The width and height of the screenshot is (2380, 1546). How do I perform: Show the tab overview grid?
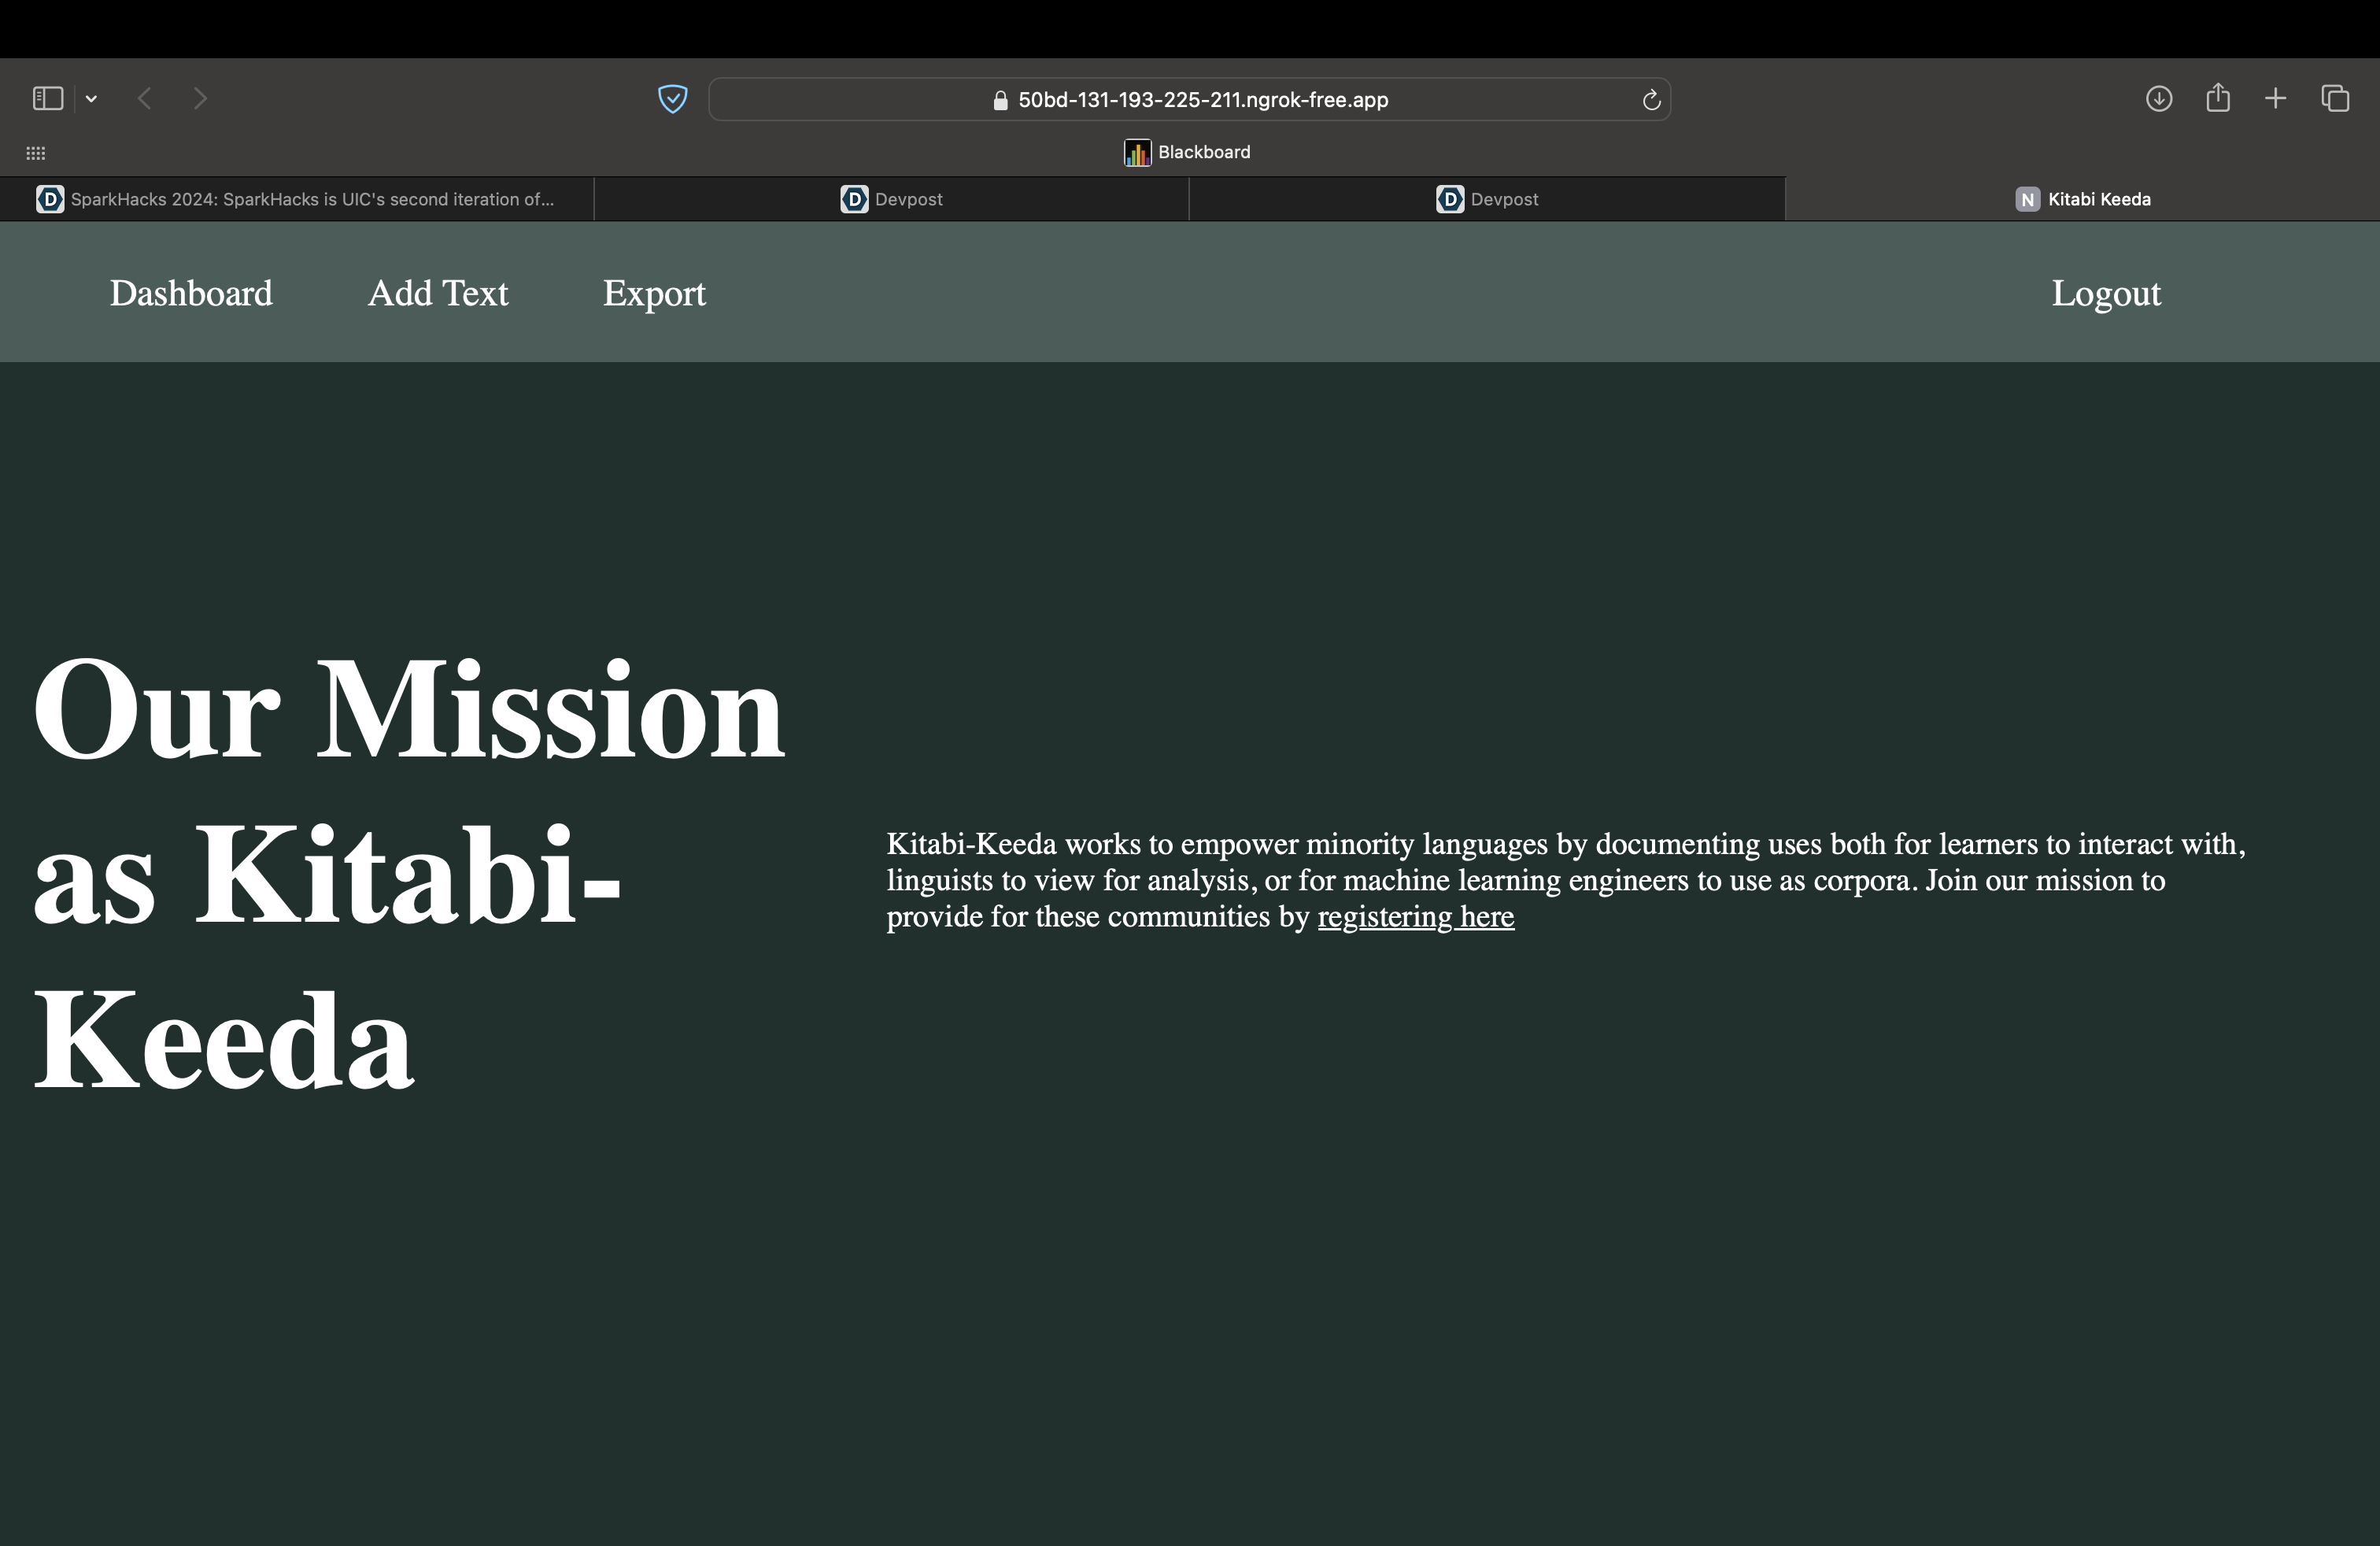click(2335, 98)
